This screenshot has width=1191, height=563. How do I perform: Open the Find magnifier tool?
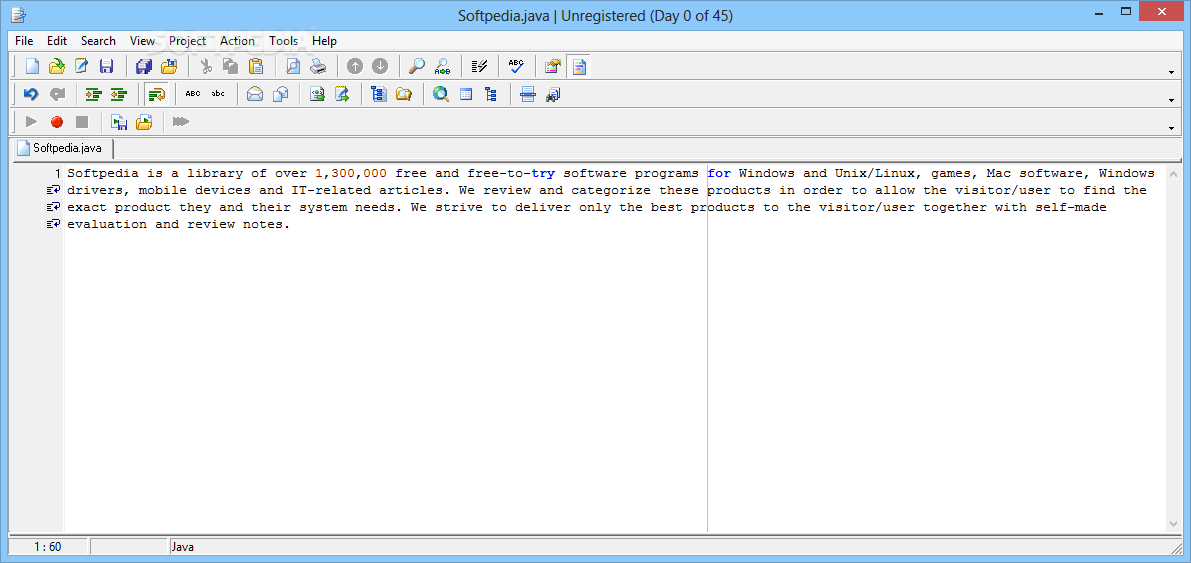click(x=417, y=67)
